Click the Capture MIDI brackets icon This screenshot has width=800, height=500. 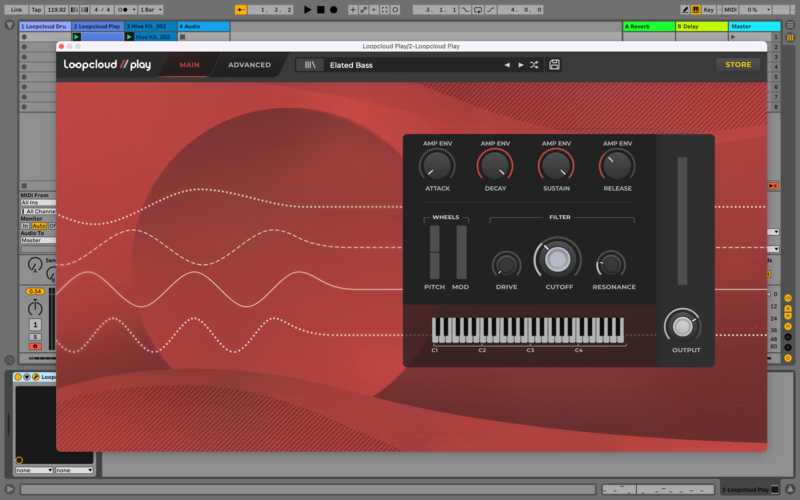[x=385, y=10]
